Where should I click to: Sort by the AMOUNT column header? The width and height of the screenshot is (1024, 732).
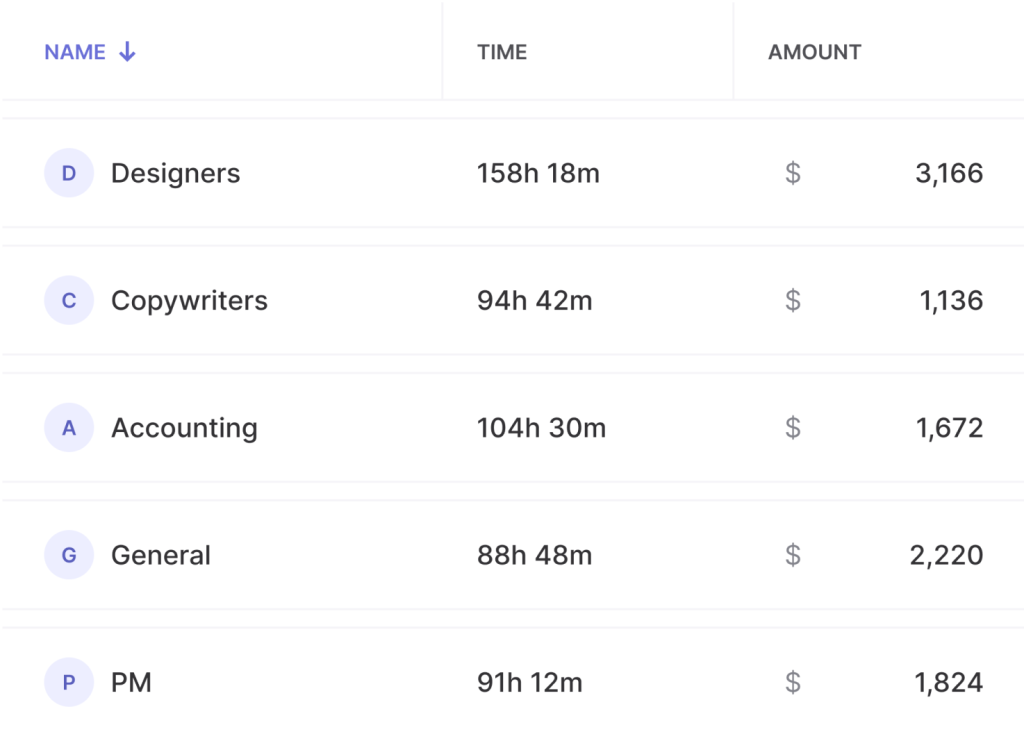[x=814, y=52]
